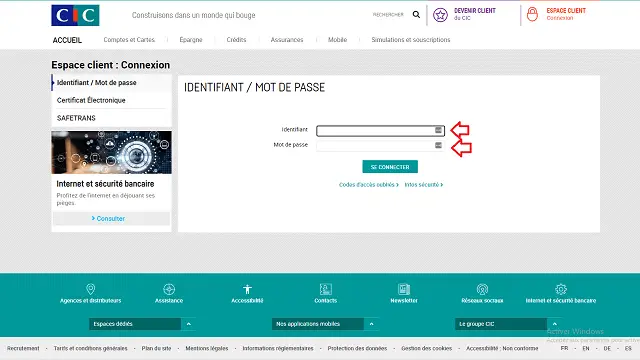Image resolution: width=640 pixels, height=360 pixels.
Task: Click the Devenir client star icon
Action: click(440, 15)
